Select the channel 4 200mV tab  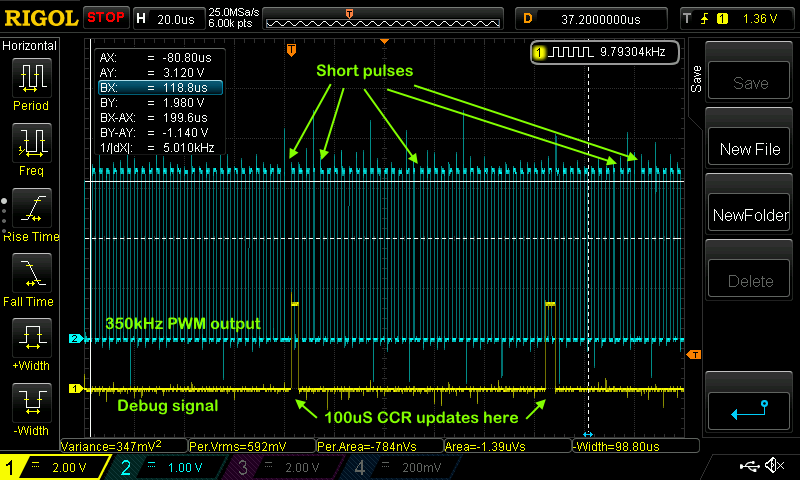tap(403, 467)
